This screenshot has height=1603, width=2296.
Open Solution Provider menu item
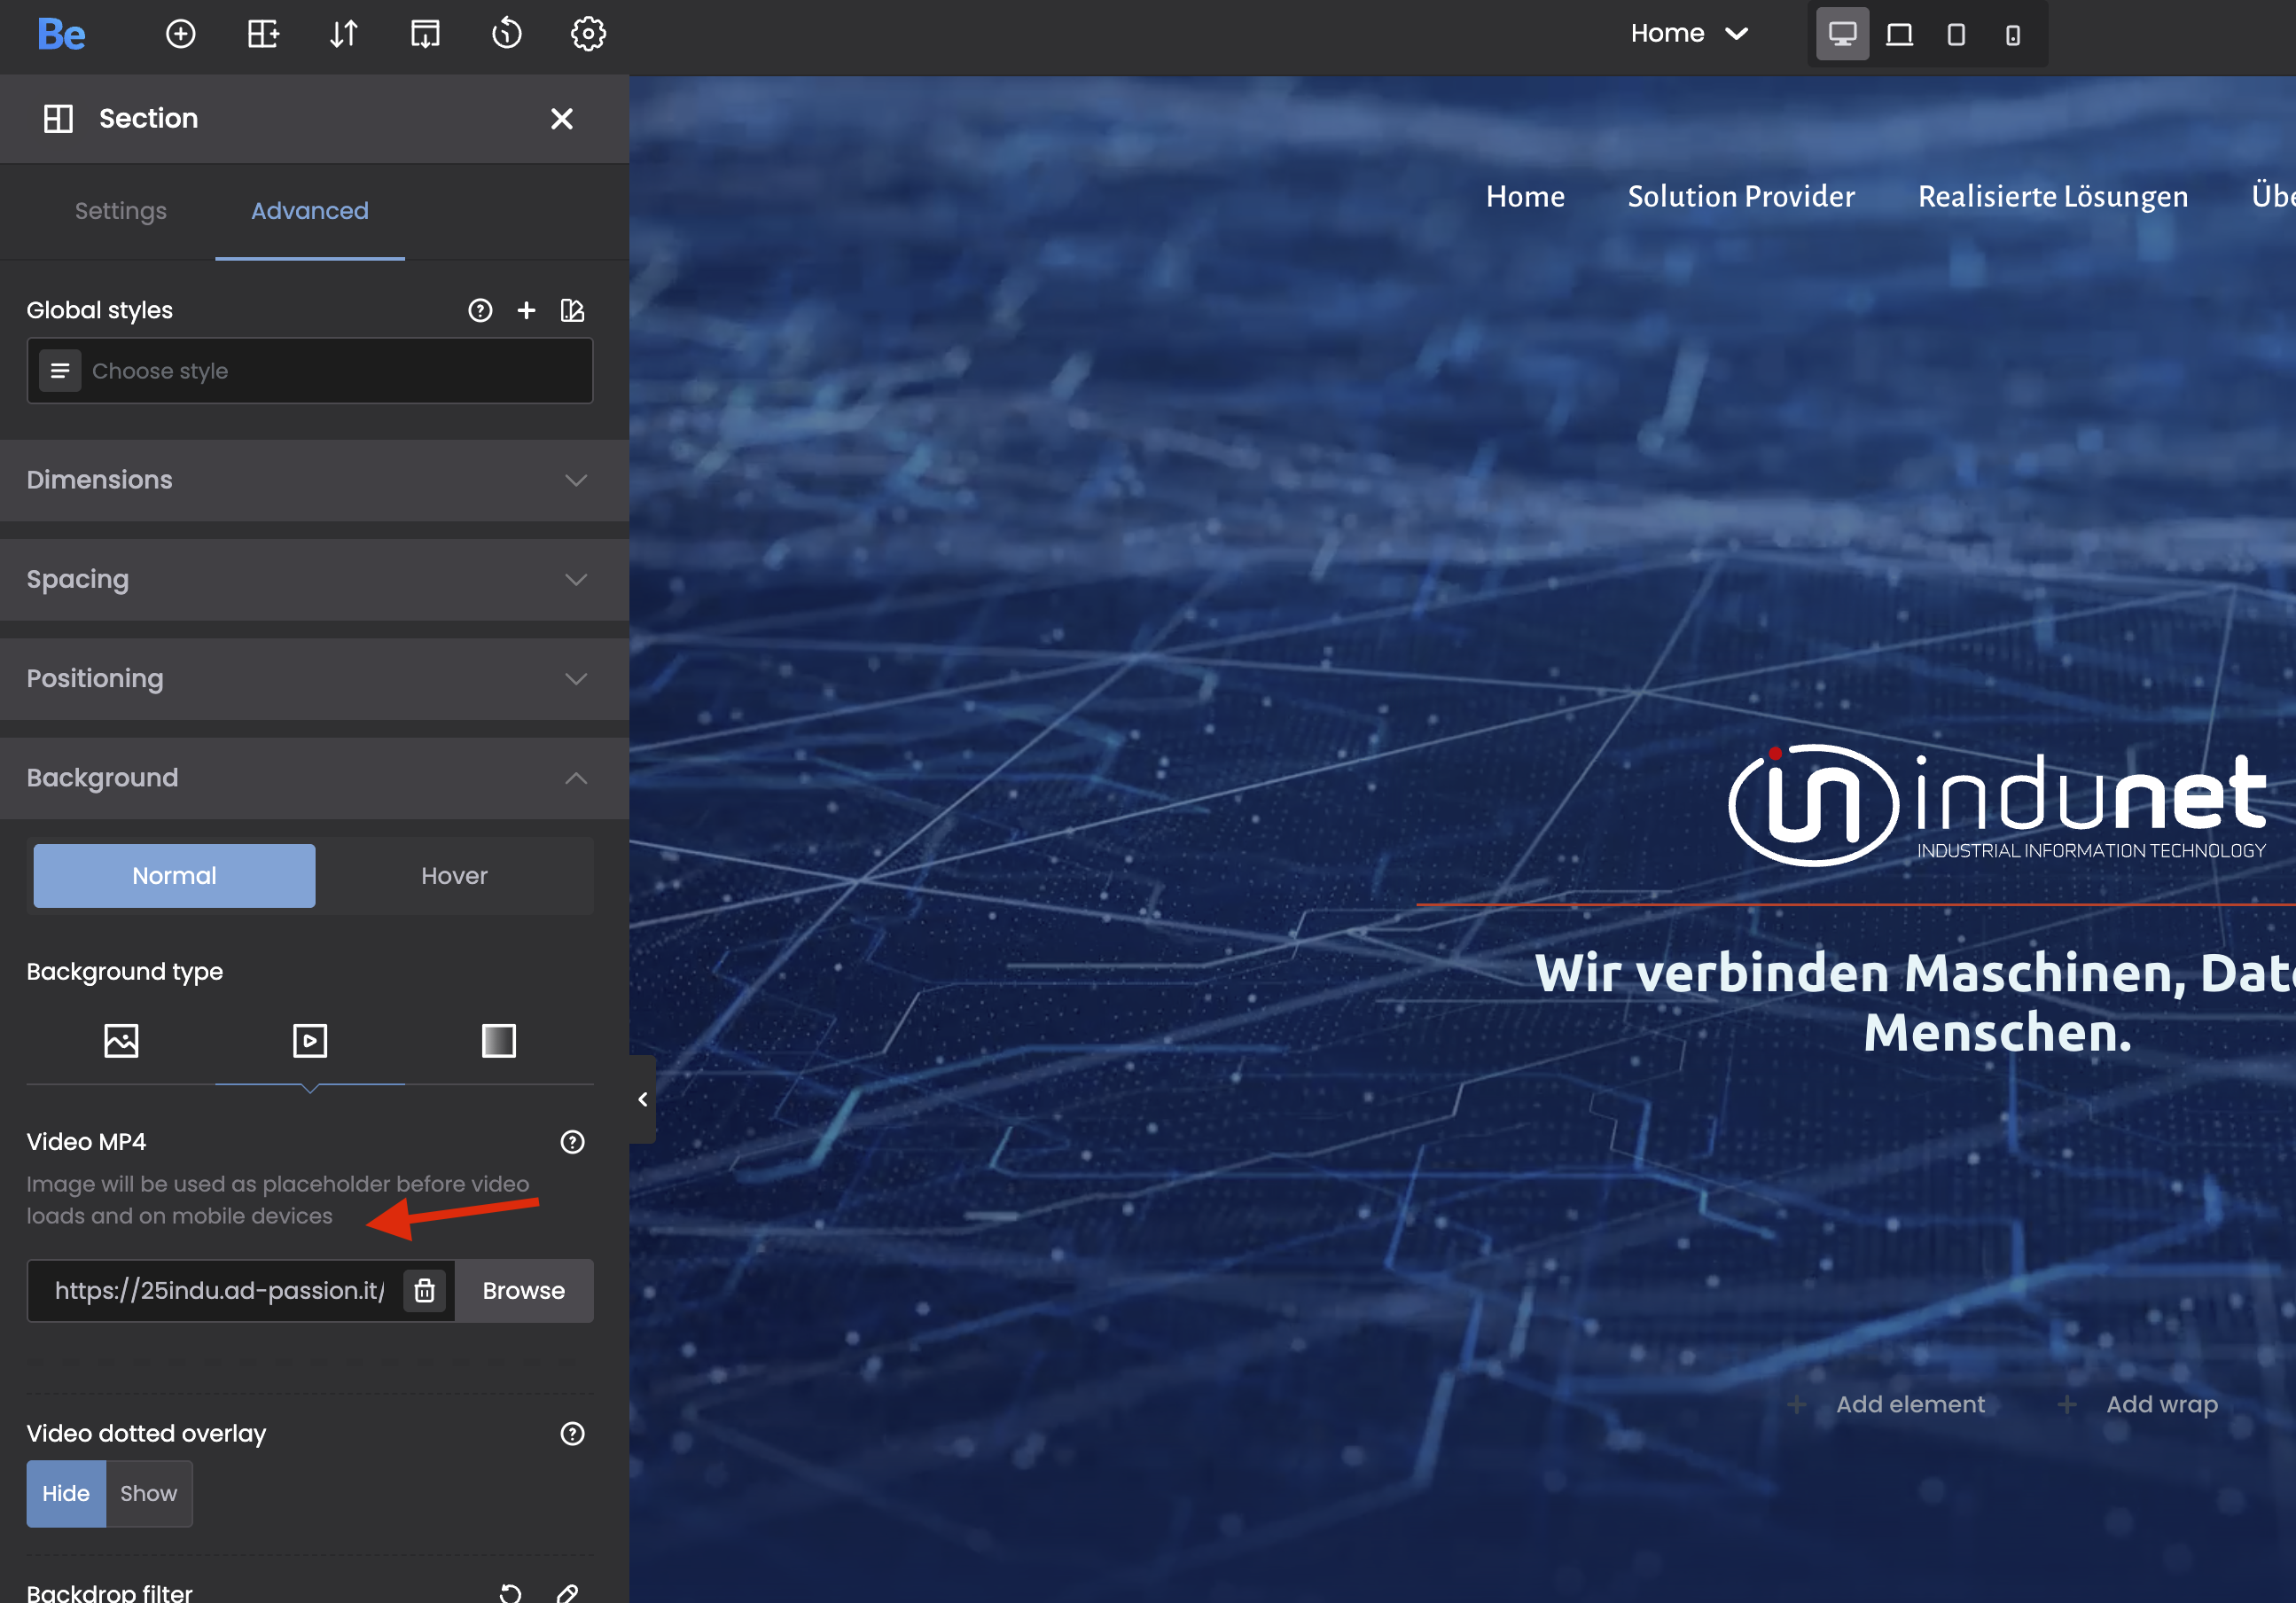coord(1740,196)
